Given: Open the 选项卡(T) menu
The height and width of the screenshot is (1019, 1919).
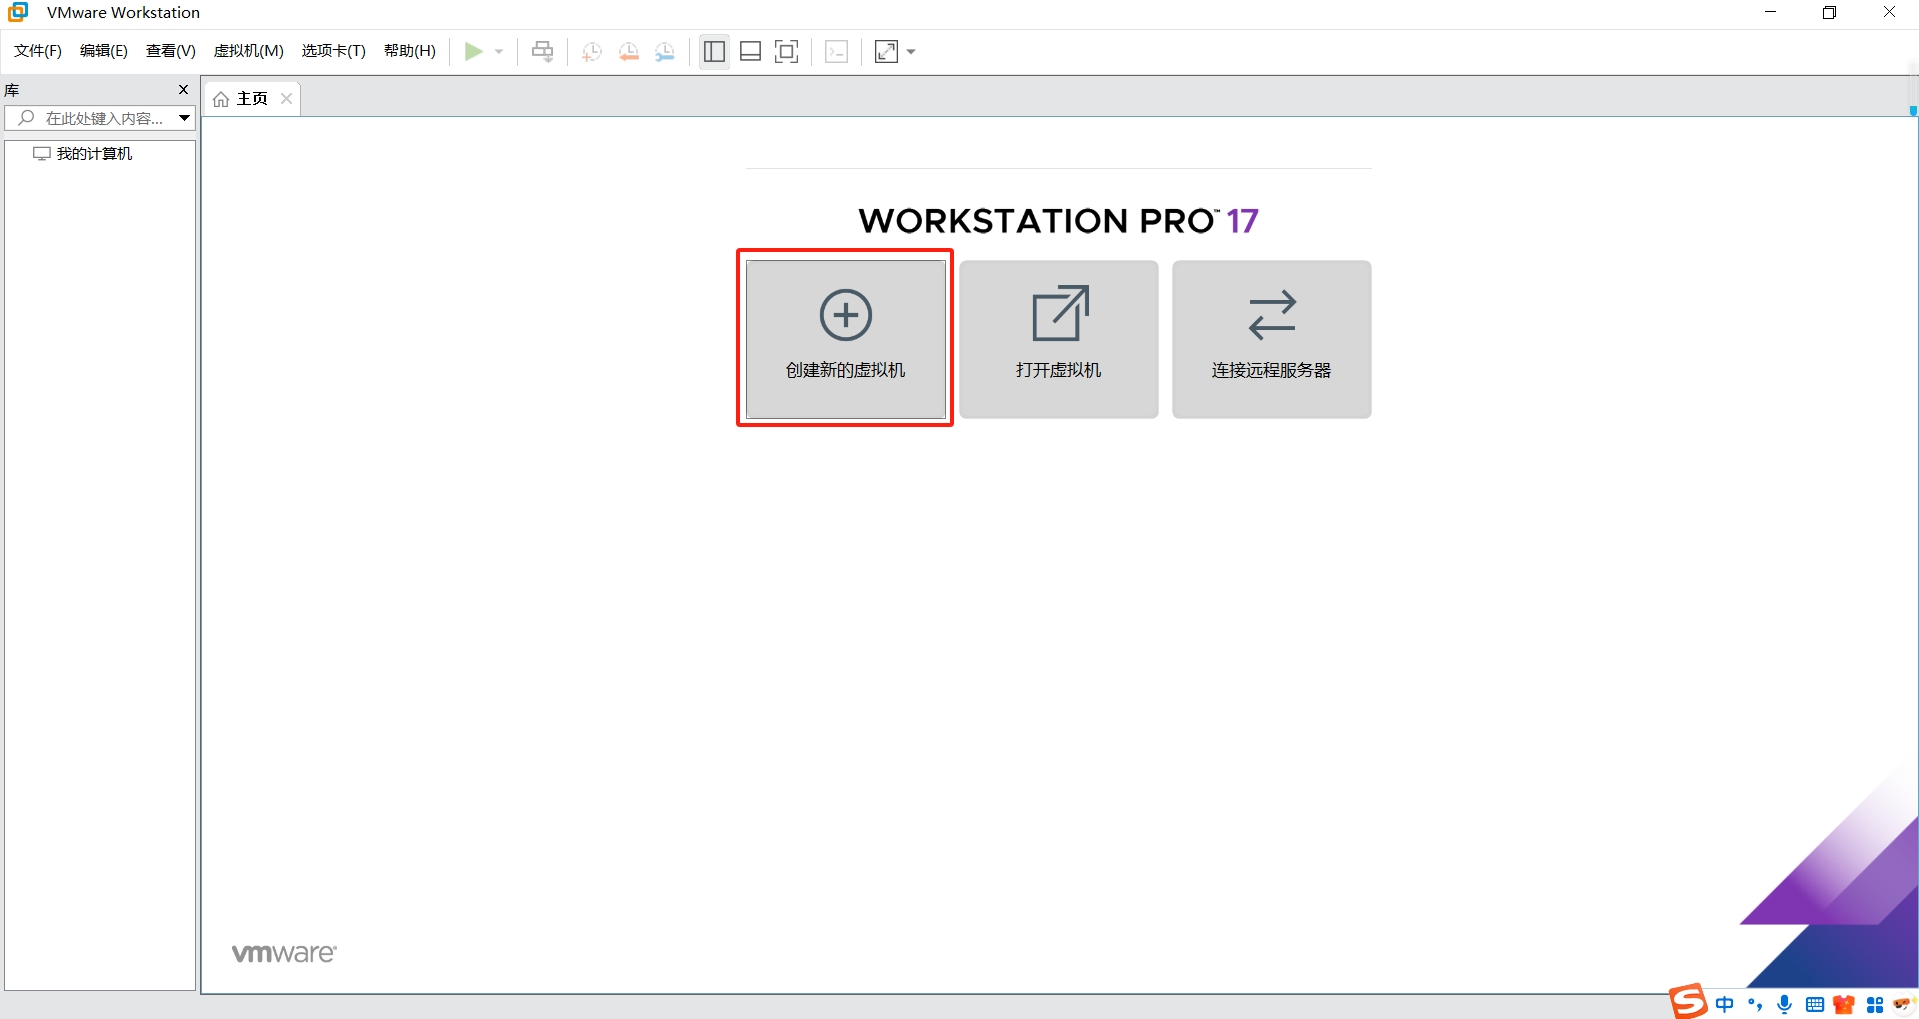Looking at the screenshot, I should [x=334, y=51].
